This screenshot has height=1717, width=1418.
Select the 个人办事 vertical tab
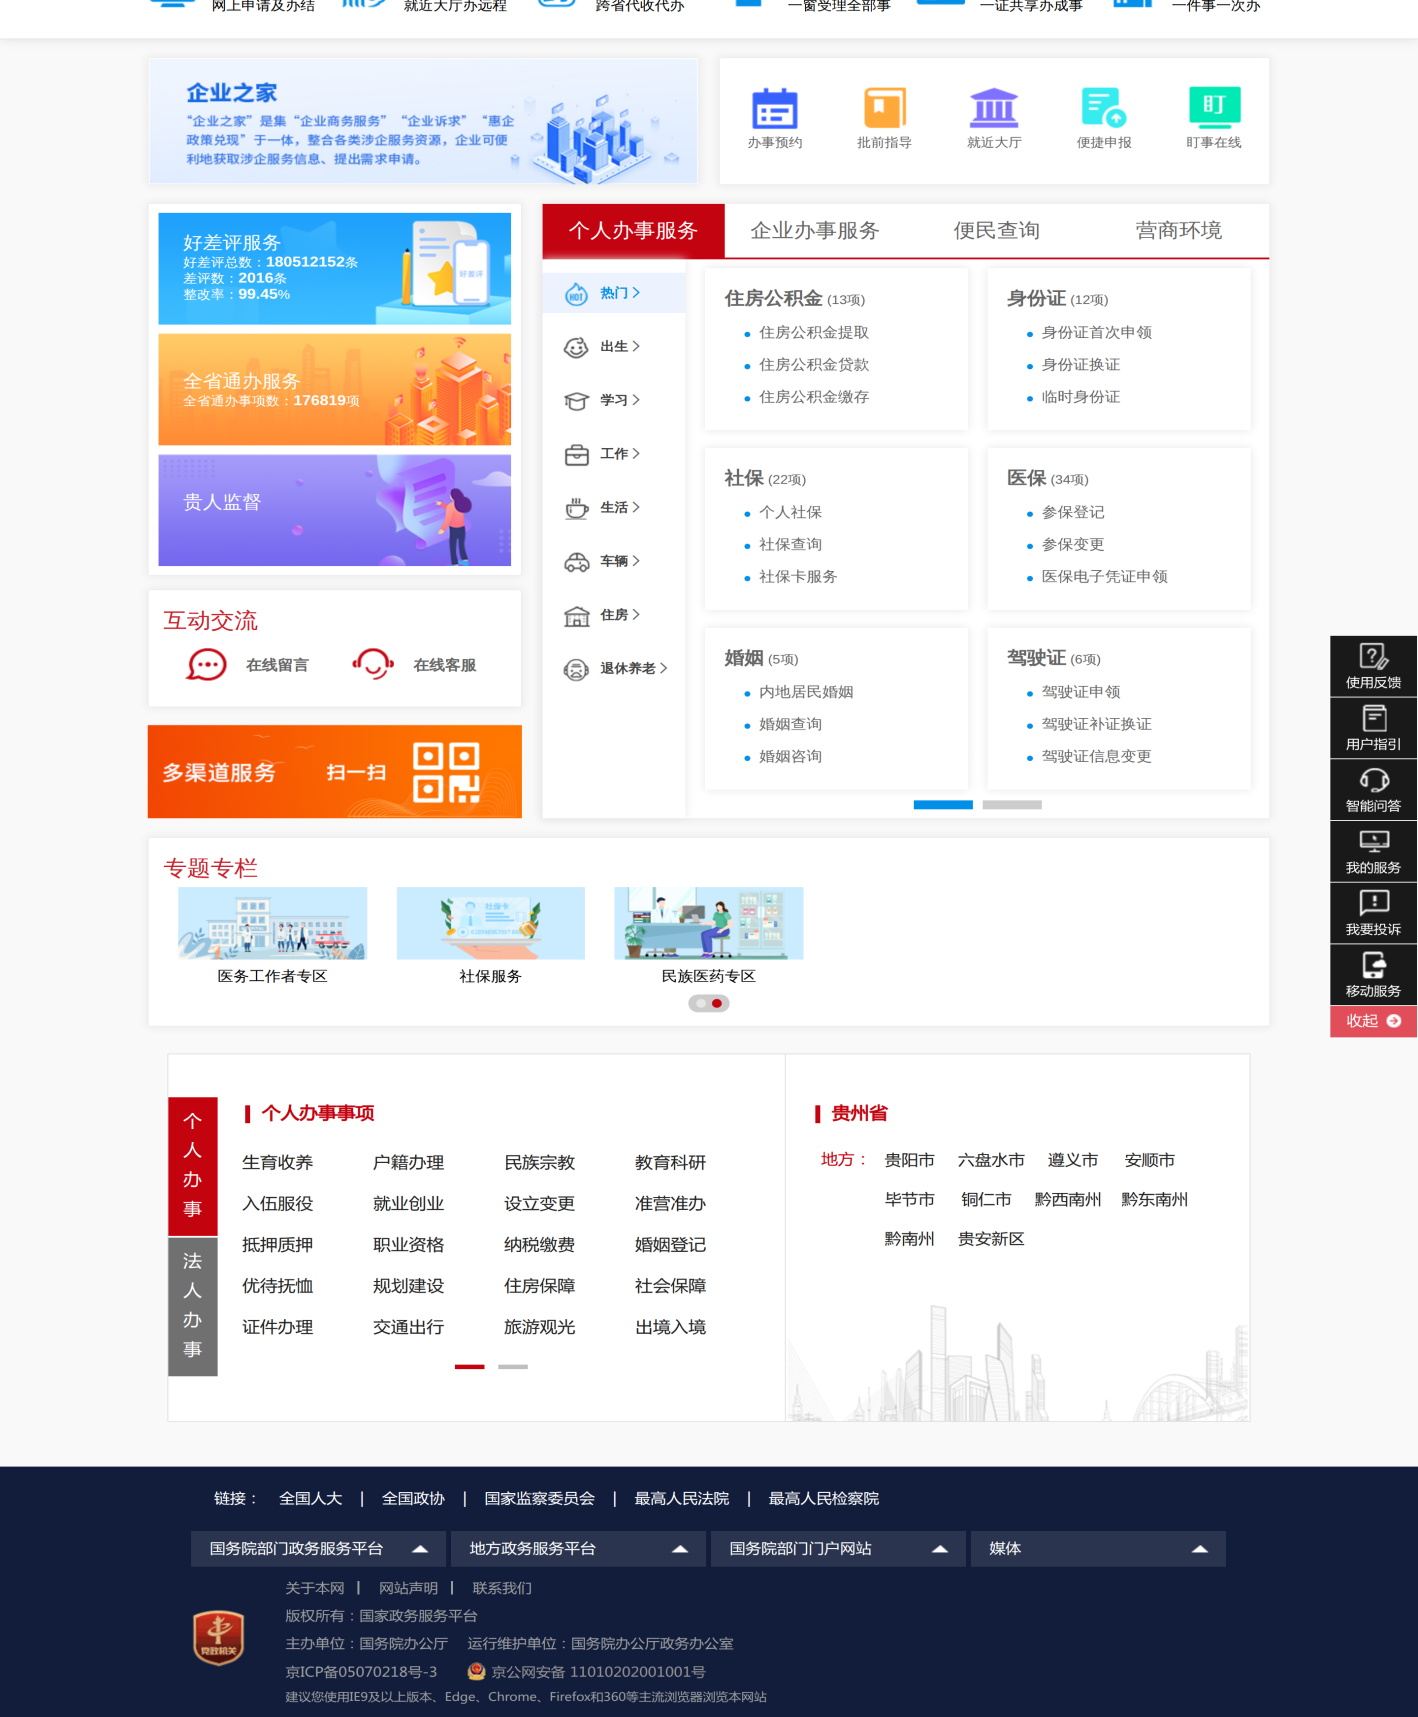pyautogui.click(x=192, y=1166)
